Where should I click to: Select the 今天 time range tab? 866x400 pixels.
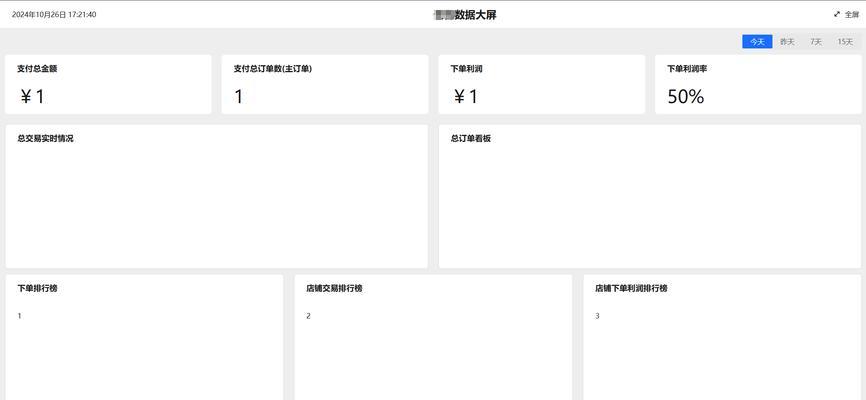(757, 41)
